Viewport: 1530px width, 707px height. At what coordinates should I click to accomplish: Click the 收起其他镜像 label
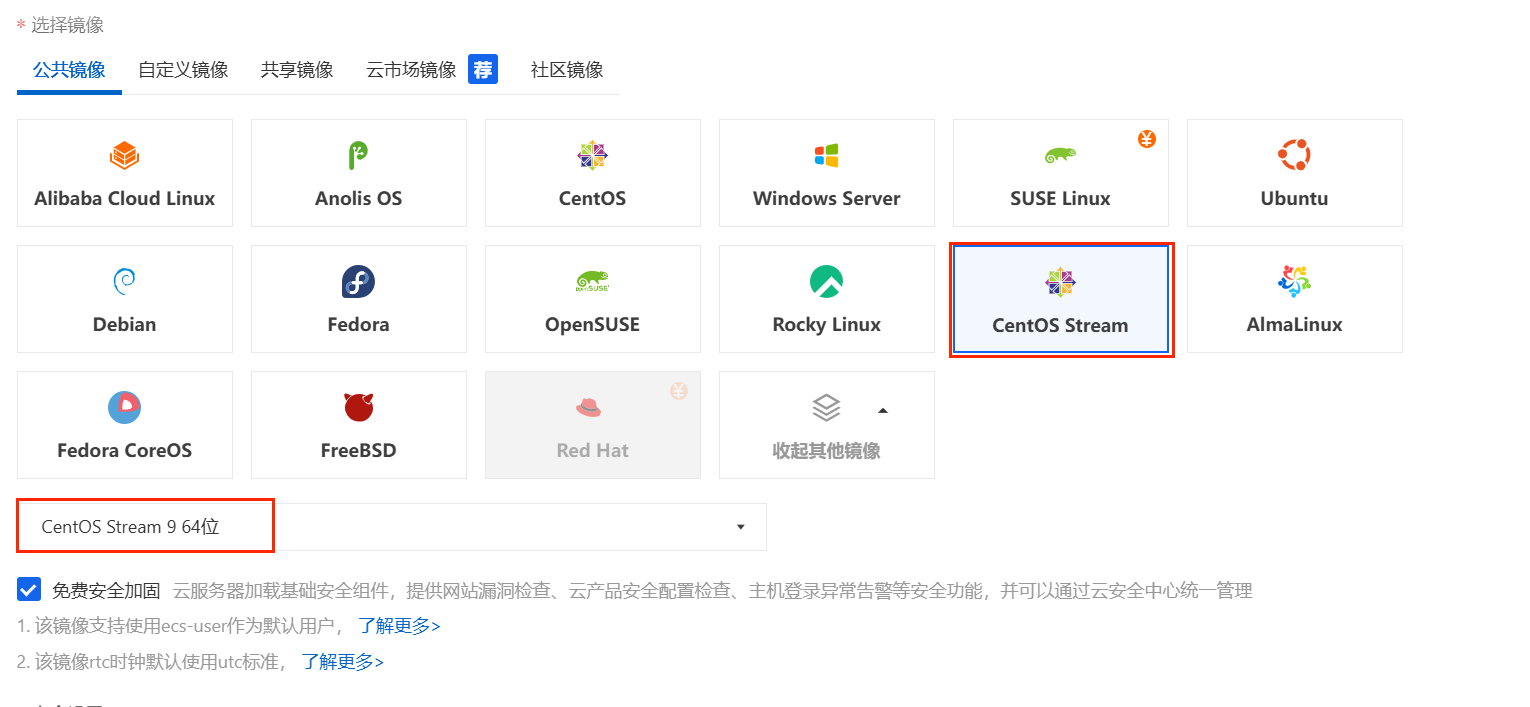826,450
